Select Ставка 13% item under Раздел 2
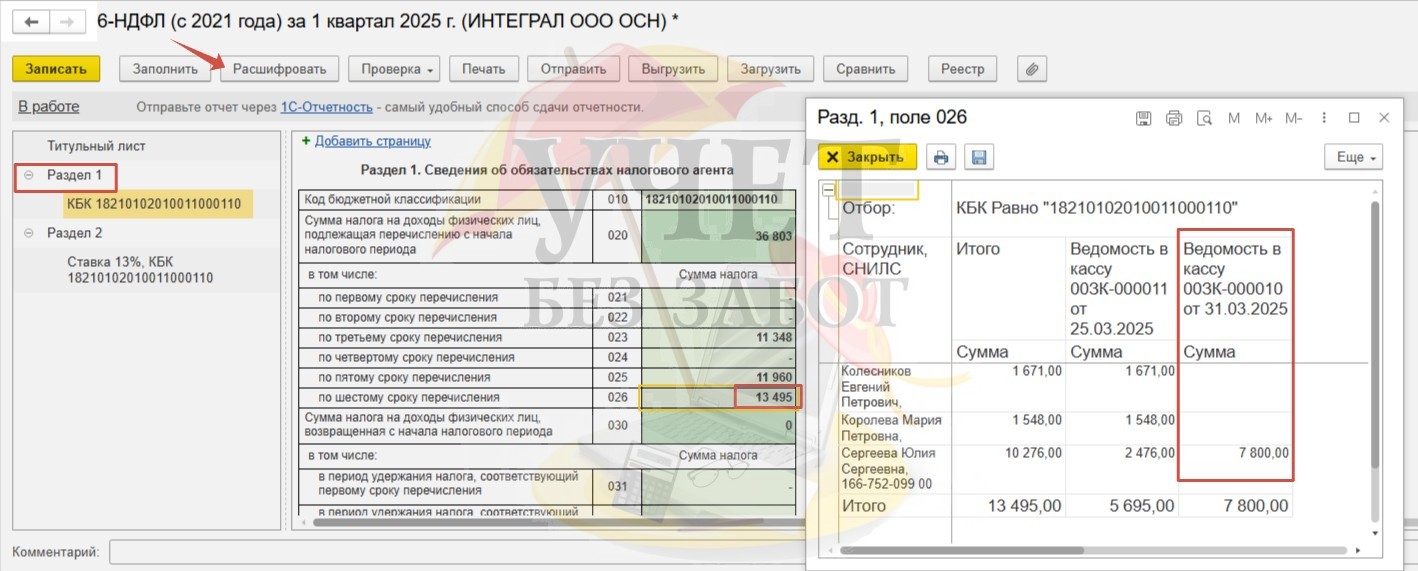This screenshot has height=571, width=1418. point(139,270)
